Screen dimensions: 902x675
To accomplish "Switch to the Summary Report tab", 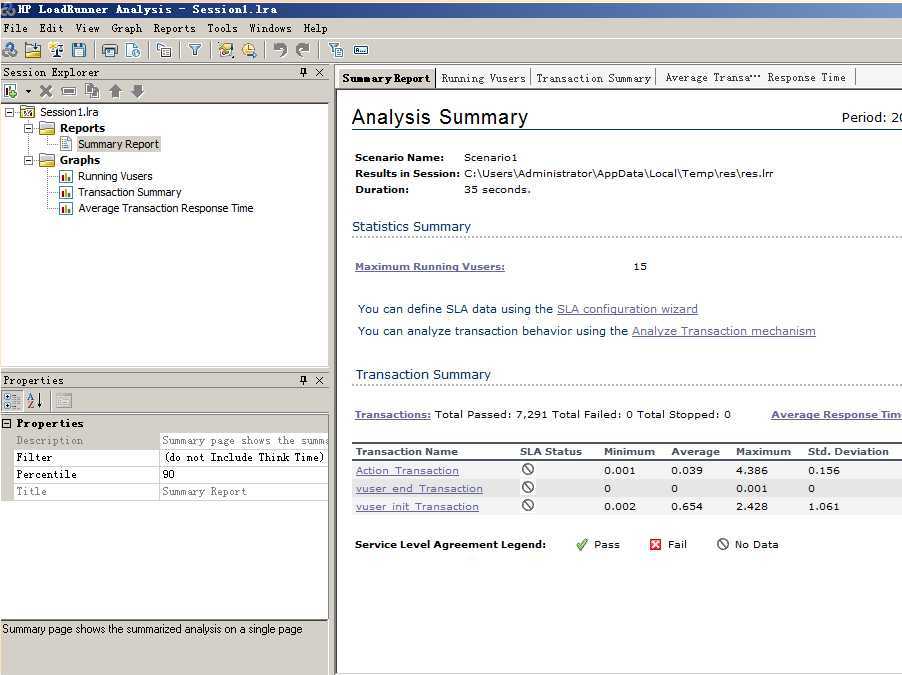I will point(386,78).
